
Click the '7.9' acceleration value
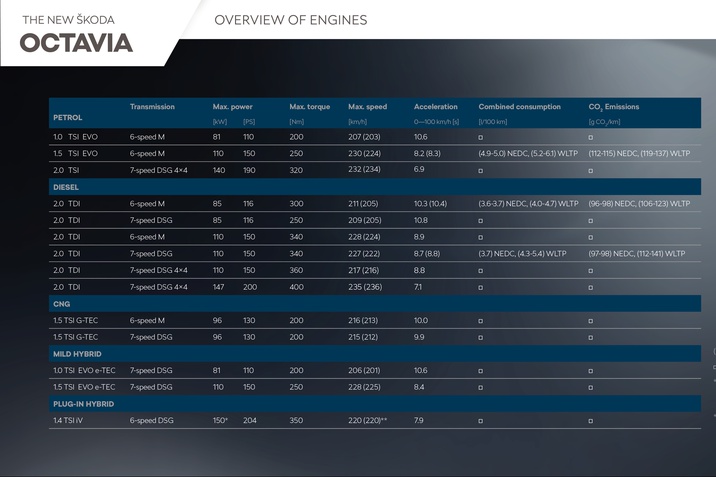pos(419,420)
